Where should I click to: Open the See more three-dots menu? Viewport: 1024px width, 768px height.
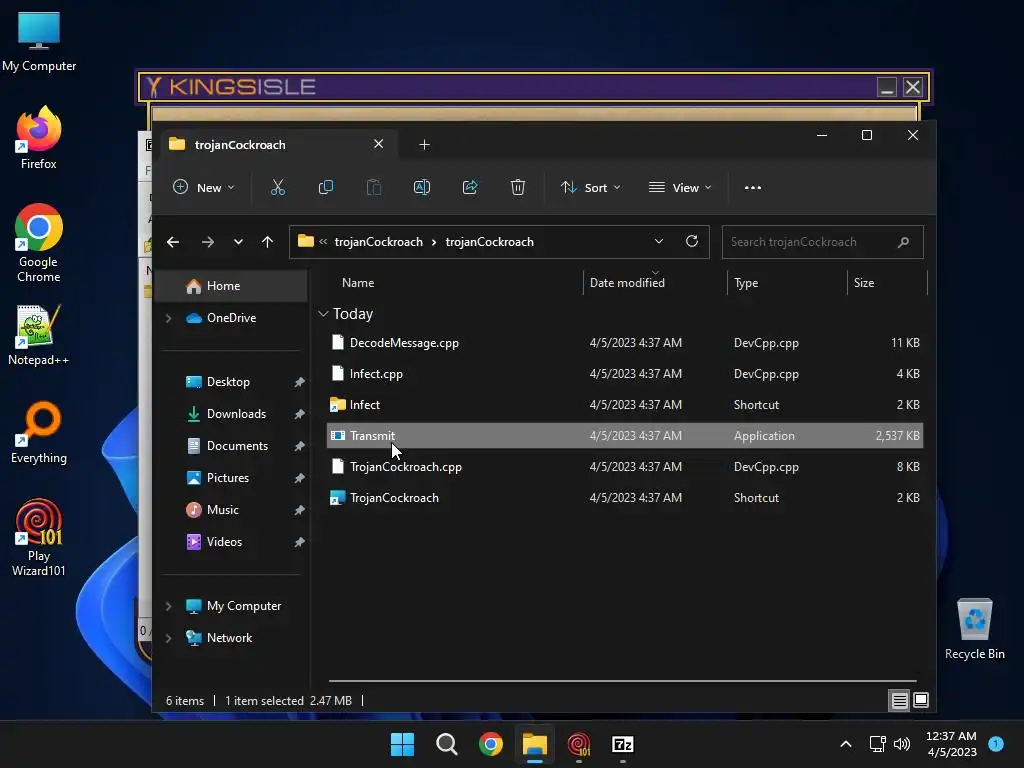[x=752, y=187]
